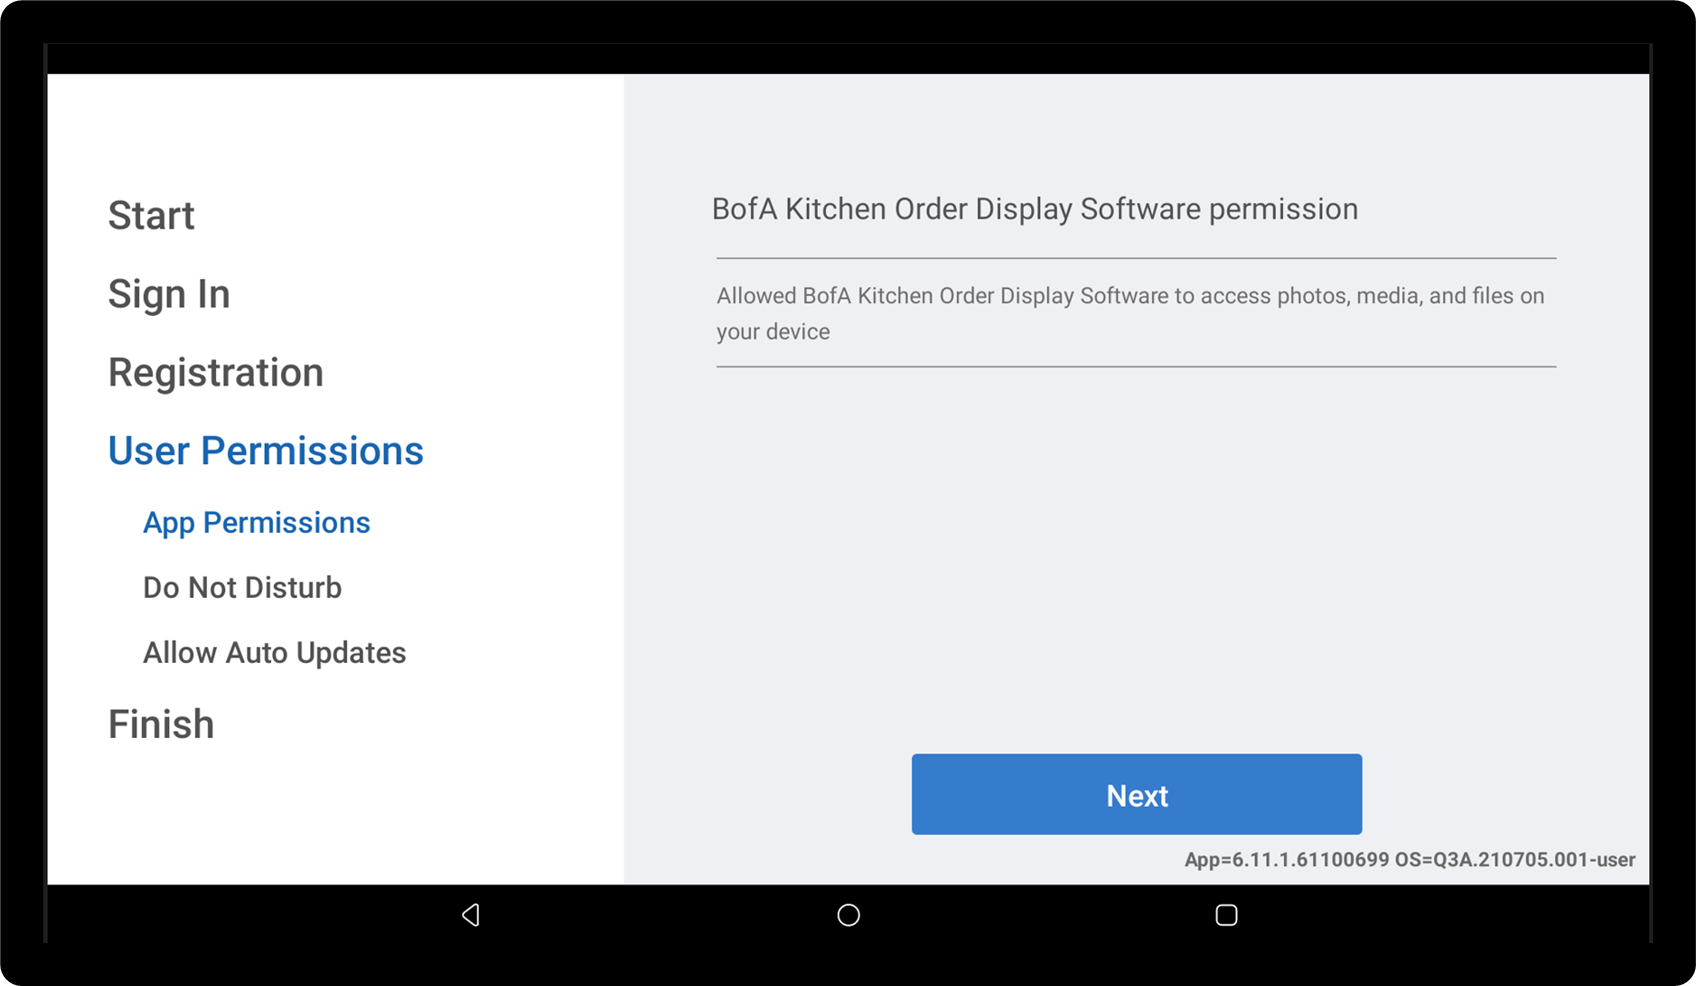Jump to the Finish step

point(161,725)
